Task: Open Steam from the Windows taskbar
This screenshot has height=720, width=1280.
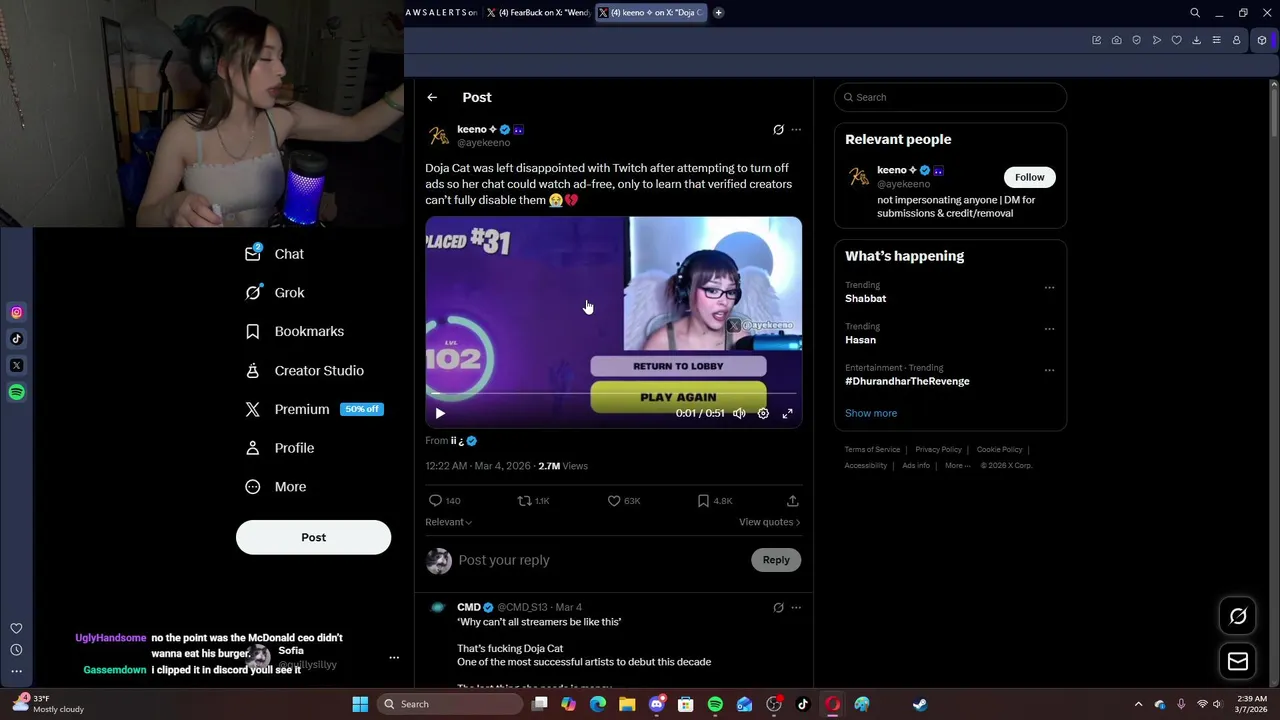Action: 920,704
